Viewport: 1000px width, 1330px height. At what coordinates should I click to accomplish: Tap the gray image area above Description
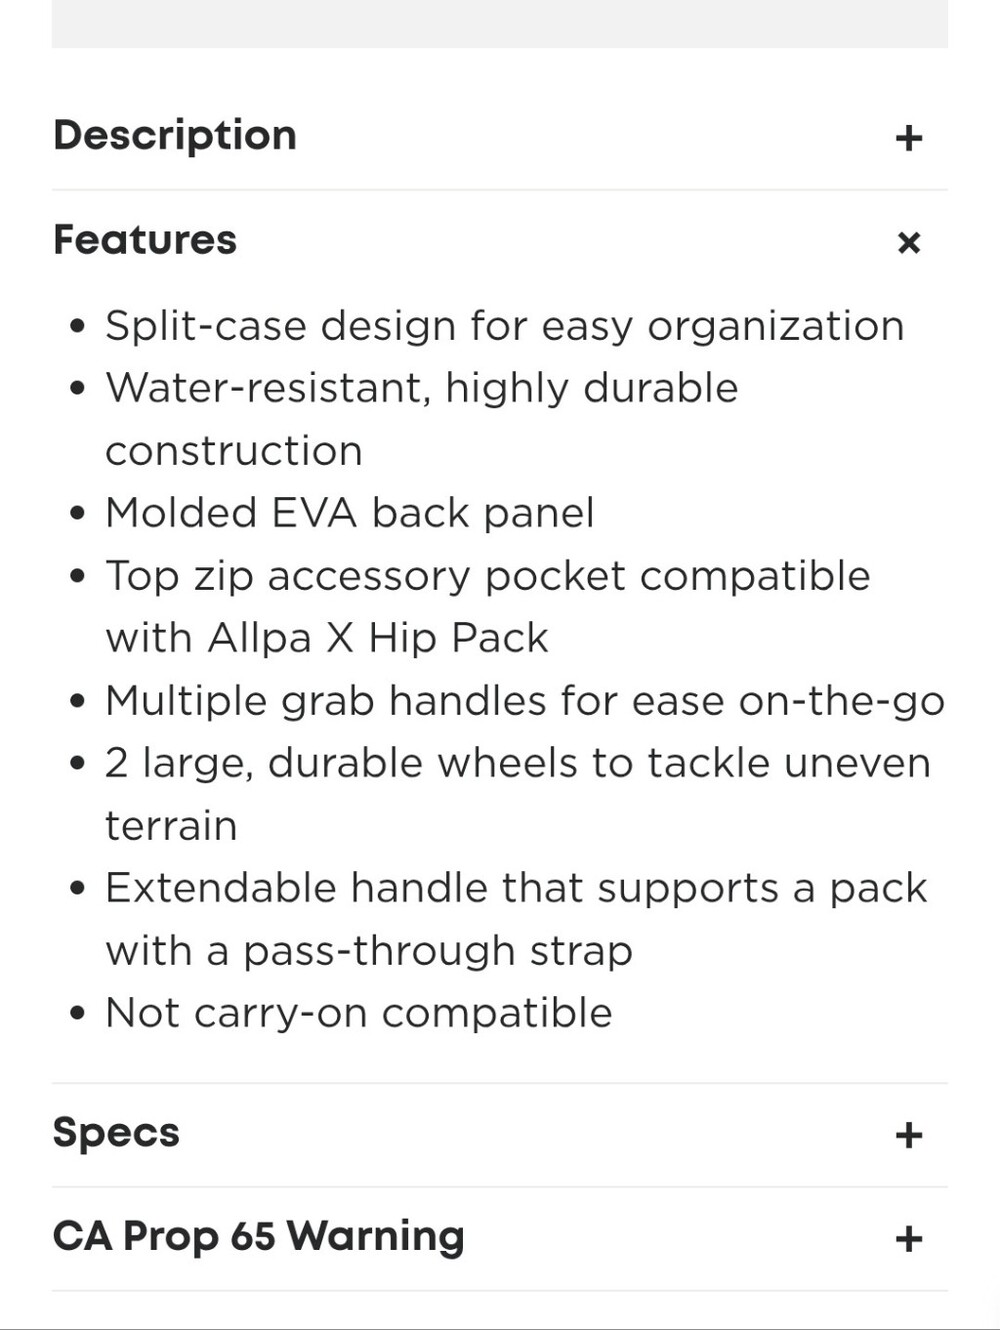tap(500, 23)
